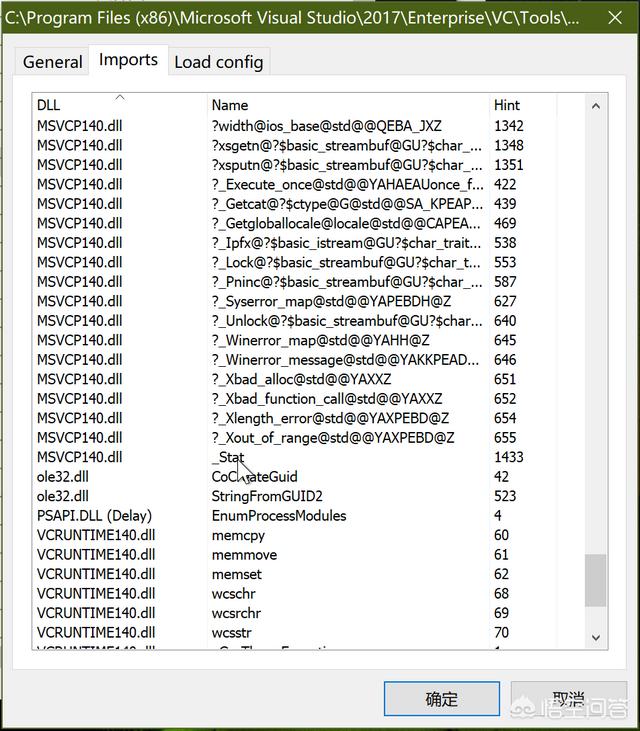This screenshot has width=640, height=731.
Task: Select the ?_Lock@?$basic_streambuf row
Action: (309, 262)
